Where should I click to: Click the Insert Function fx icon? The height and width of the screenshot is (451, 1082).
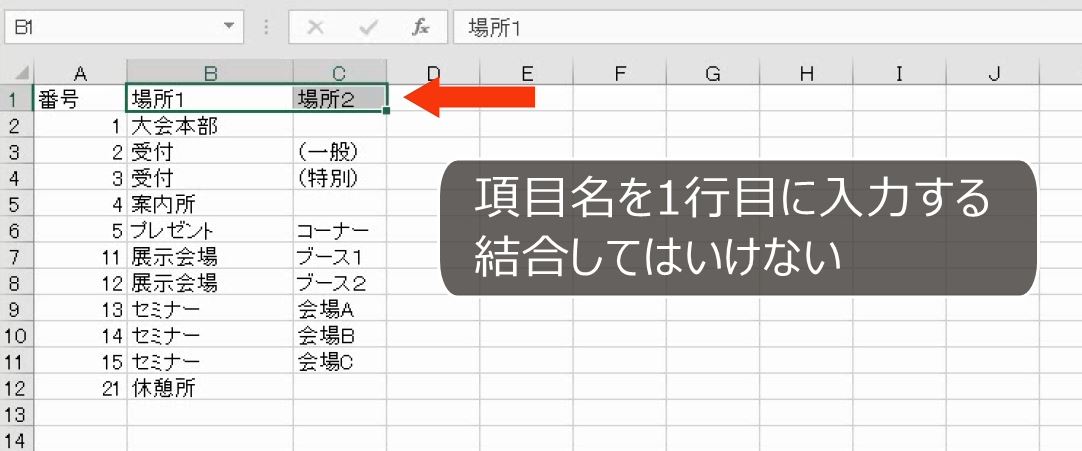click(x=420, y=28)
